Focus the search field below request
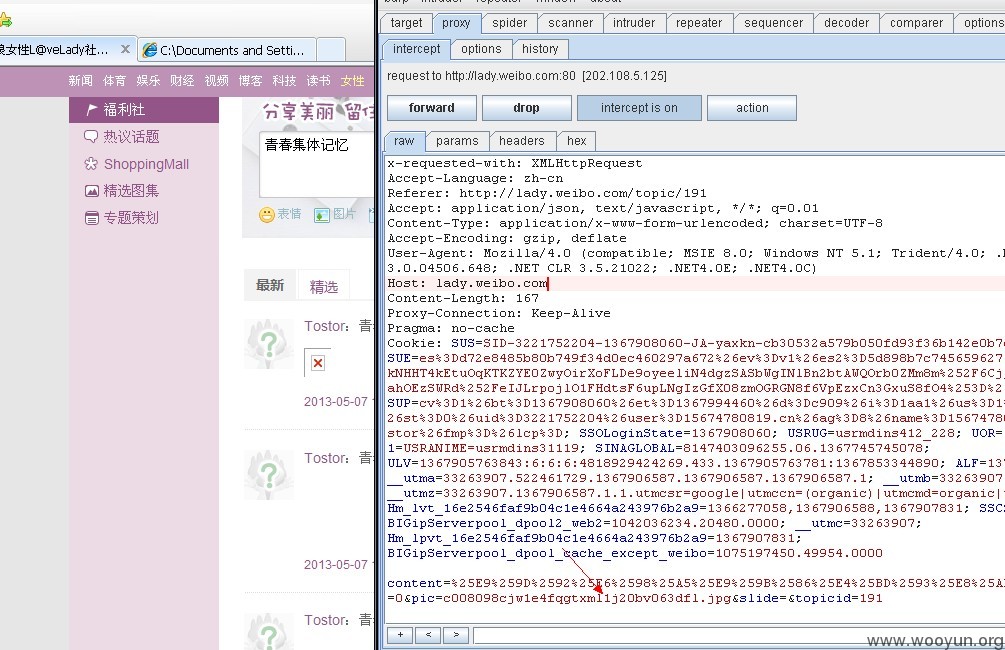This screenshot has height=650, width=1005. pyautogui.click(x=738, y=635)
